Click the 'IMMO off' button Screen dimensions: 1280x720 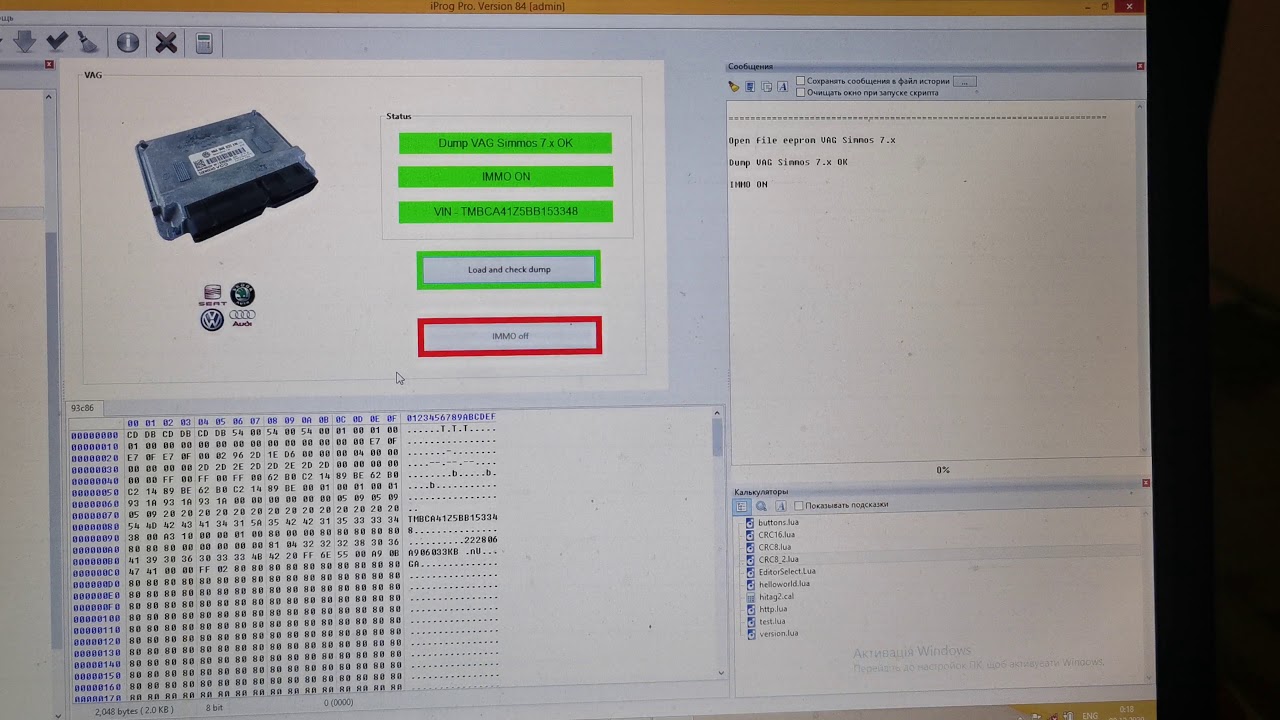coord(510,337)
